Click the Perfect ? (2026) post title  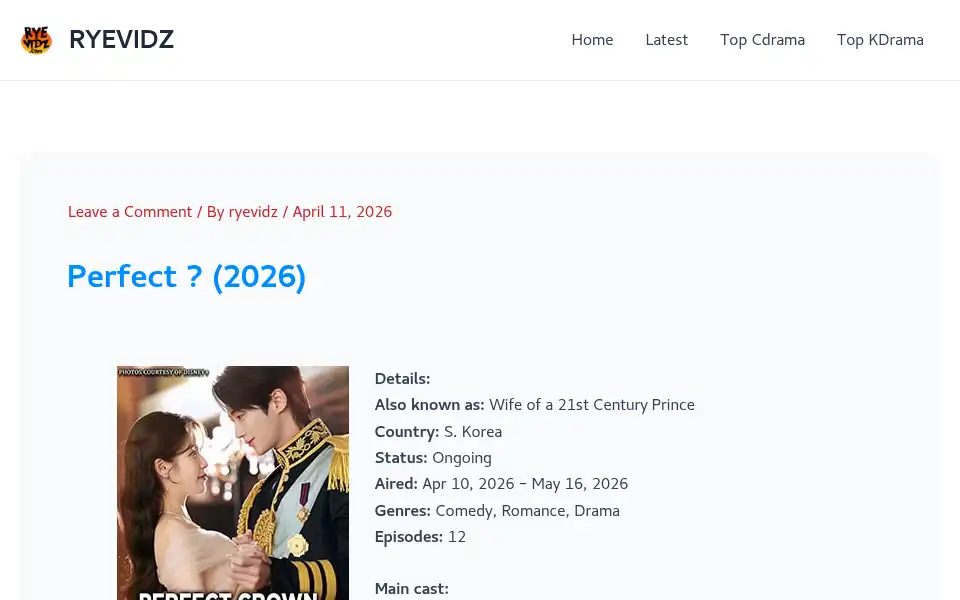click(x=186, y=277)
